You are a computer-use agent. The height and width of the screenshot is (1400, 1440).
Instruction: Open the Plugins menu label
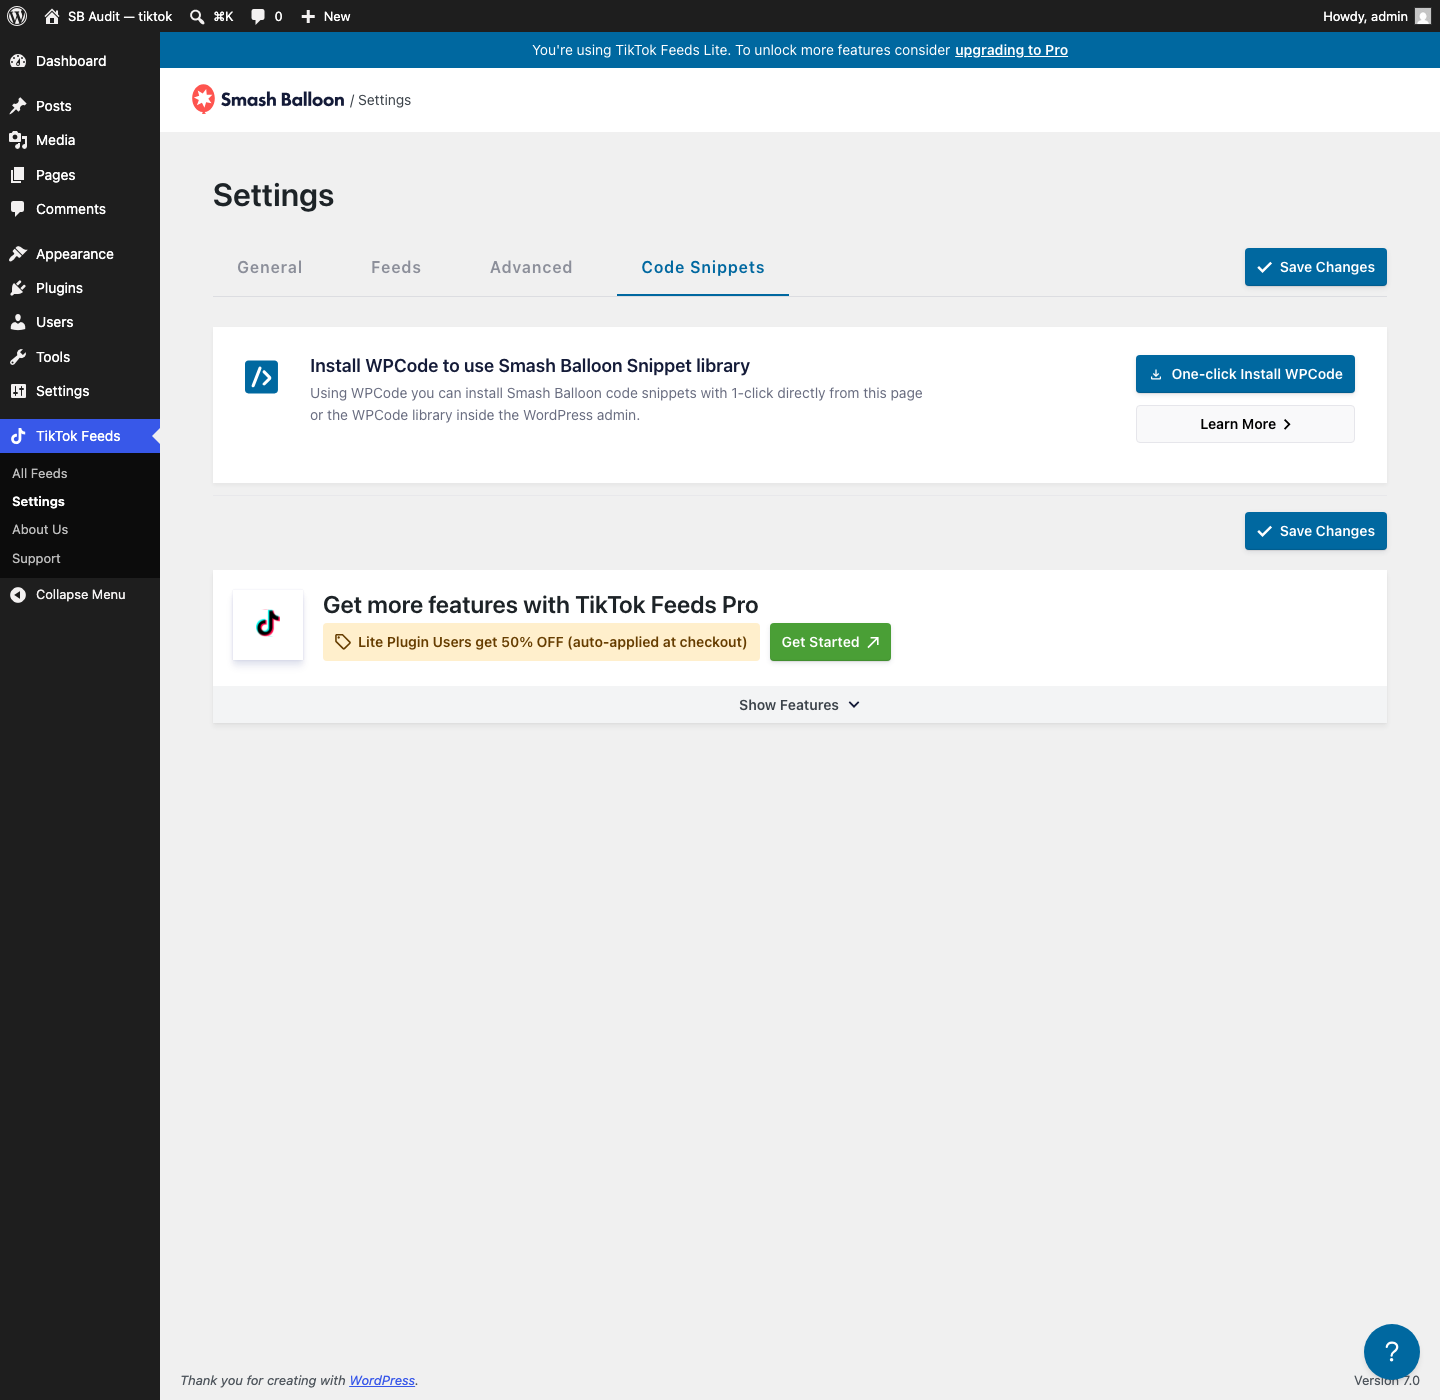pyautogui.click(x=59, y=288)
